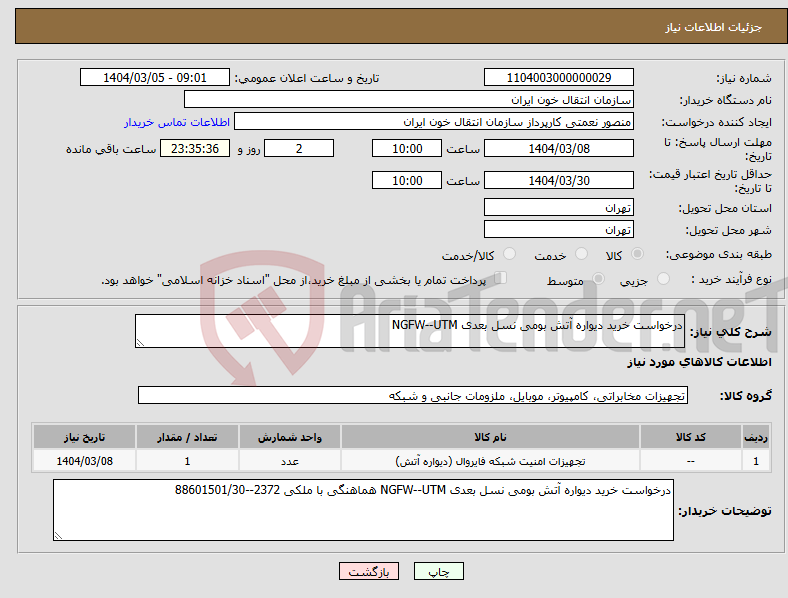Click the گروه کالا label
This screenshot has width=788, height=598.
(x=746, y=396)
